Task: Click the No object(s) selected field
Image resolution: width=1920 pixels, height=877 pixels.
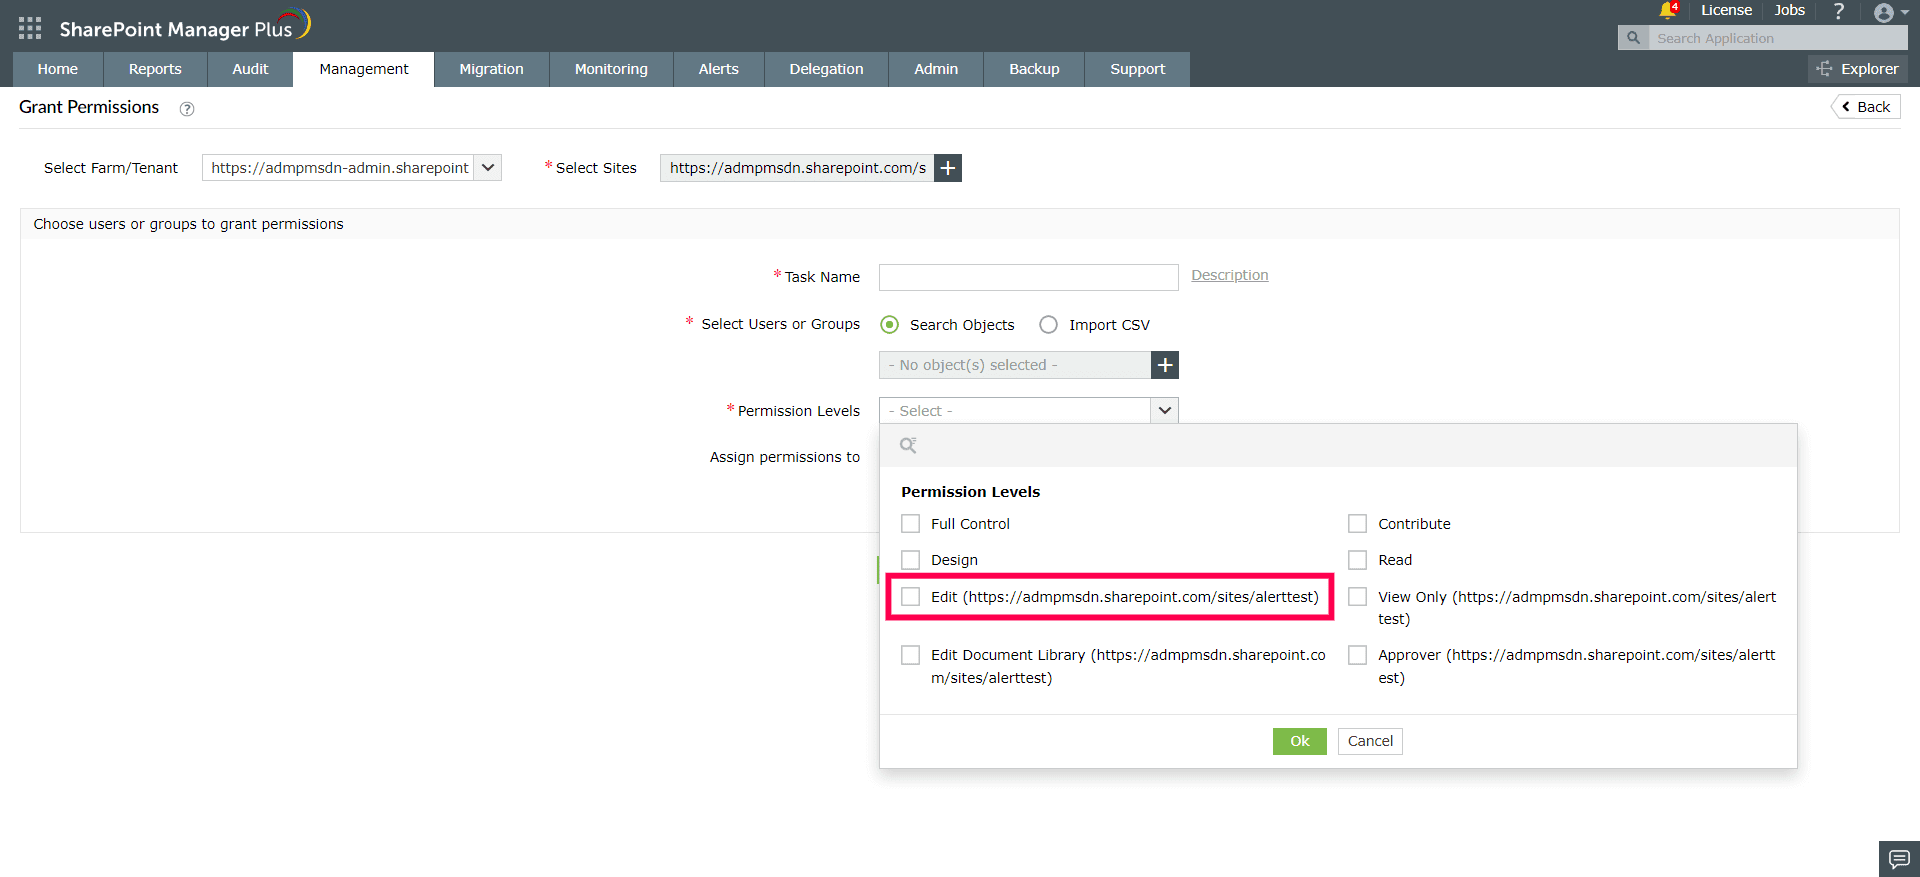Action: (1015, 365)
